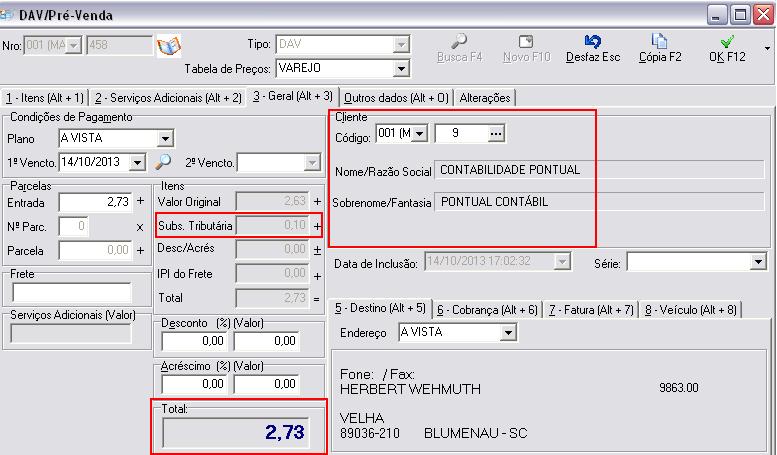Expand the Série dropdown
The image size is (777, 455).
757,262
